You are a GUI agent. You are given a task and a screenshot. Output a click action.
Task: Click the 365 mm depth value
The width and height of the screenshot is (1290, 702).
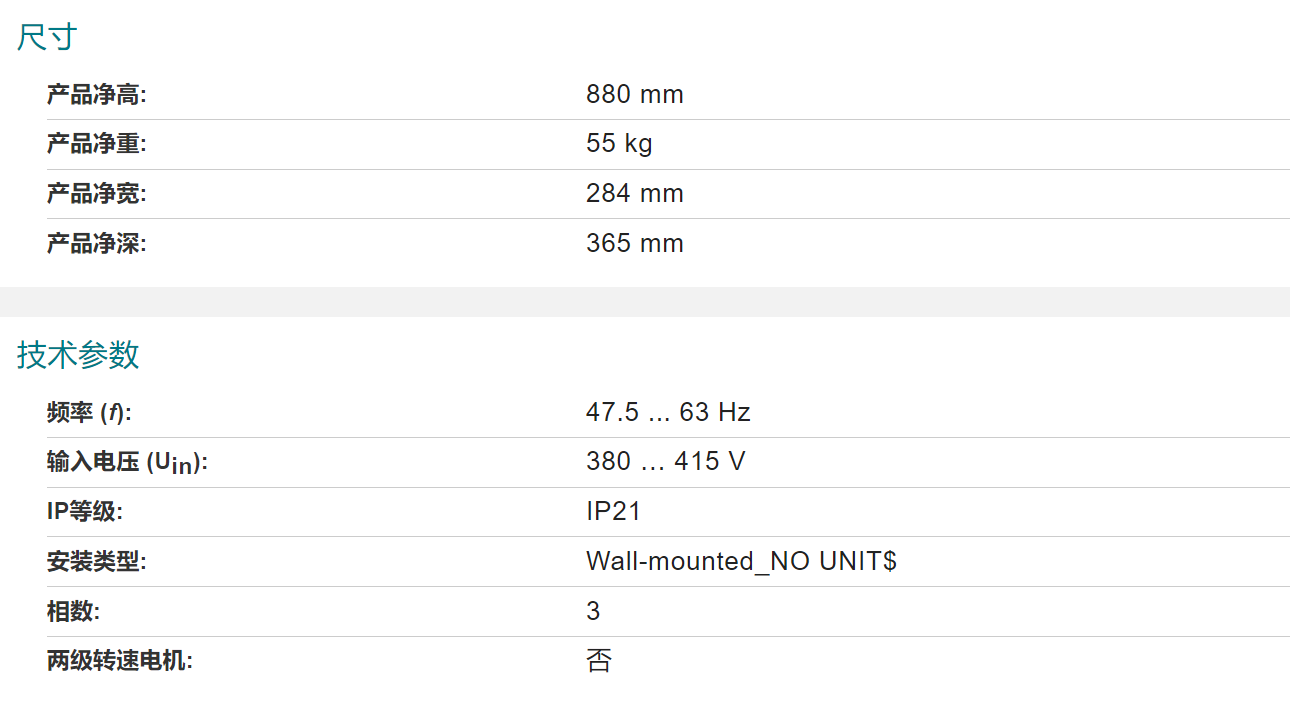[x=635, y=243]
